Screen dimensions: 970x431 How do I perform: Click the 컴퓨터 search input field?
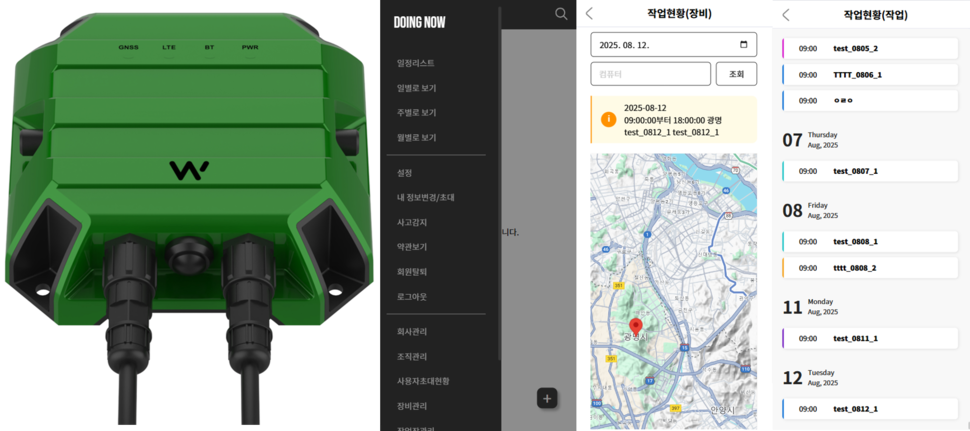click(x=650, y=74)
